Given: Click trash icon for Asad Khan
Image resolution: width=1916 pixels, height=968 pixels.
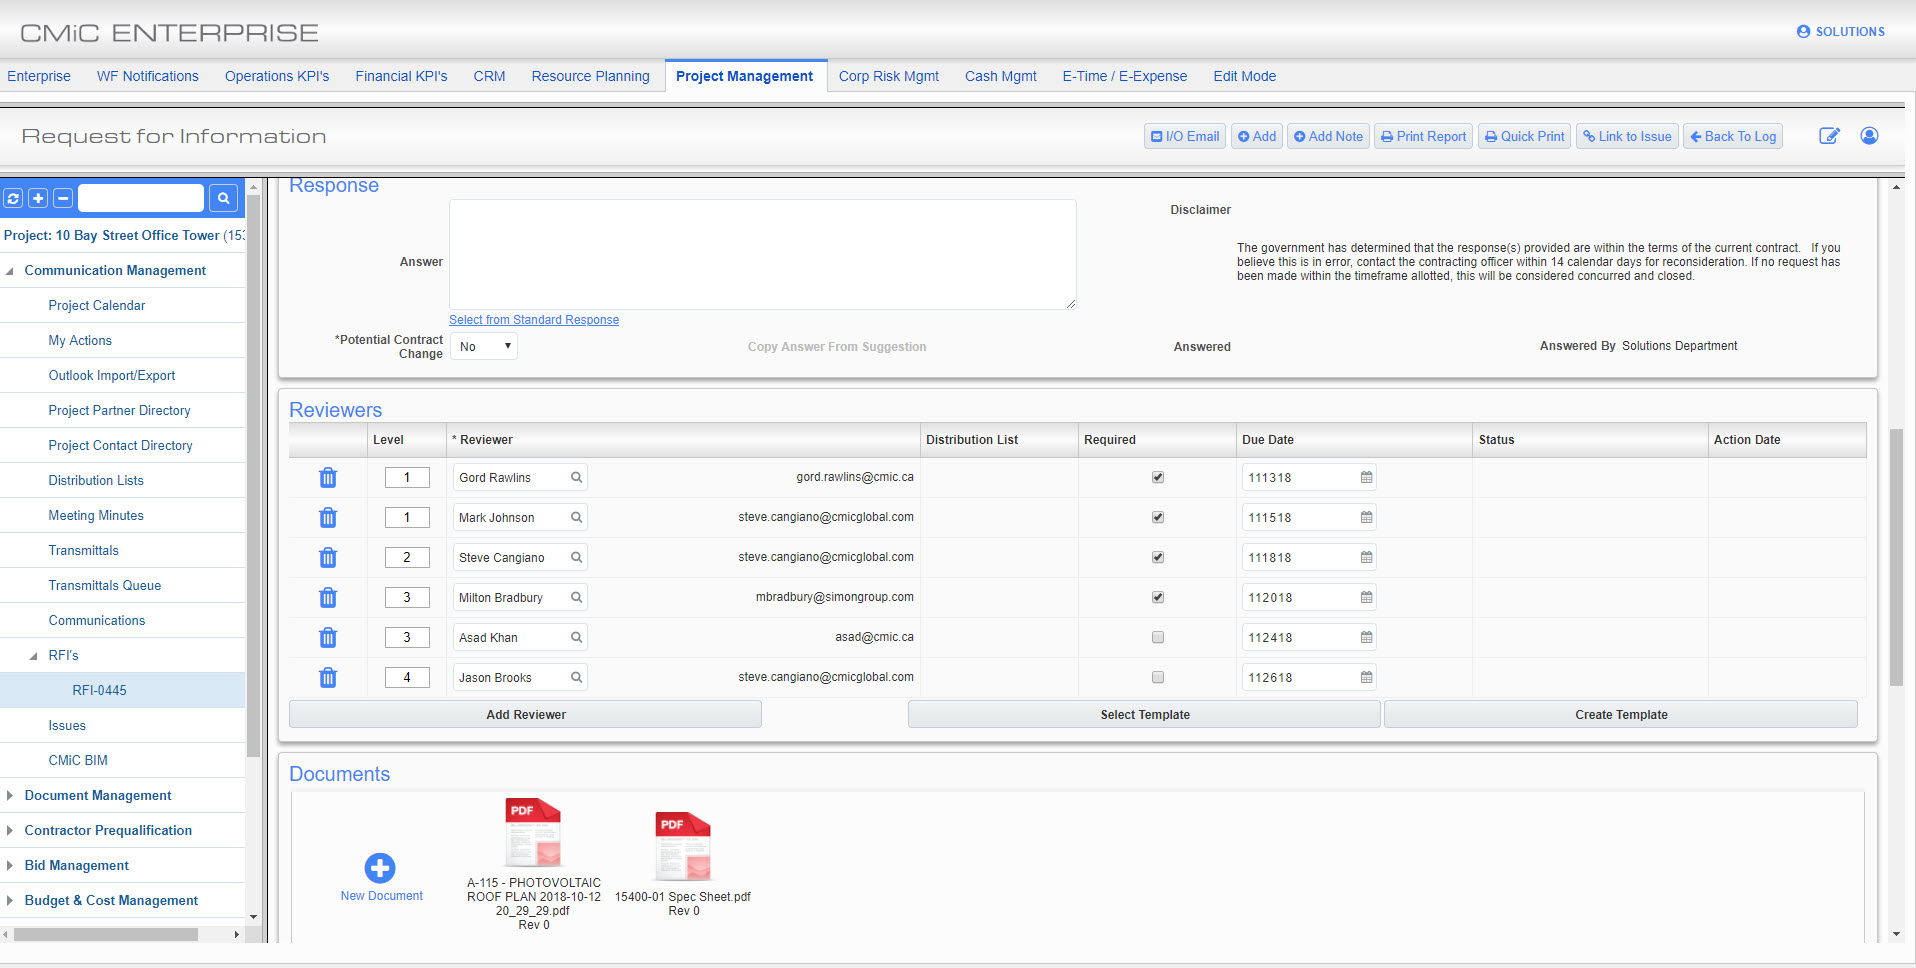Looking at the screenshot, I should coord(327,638).
